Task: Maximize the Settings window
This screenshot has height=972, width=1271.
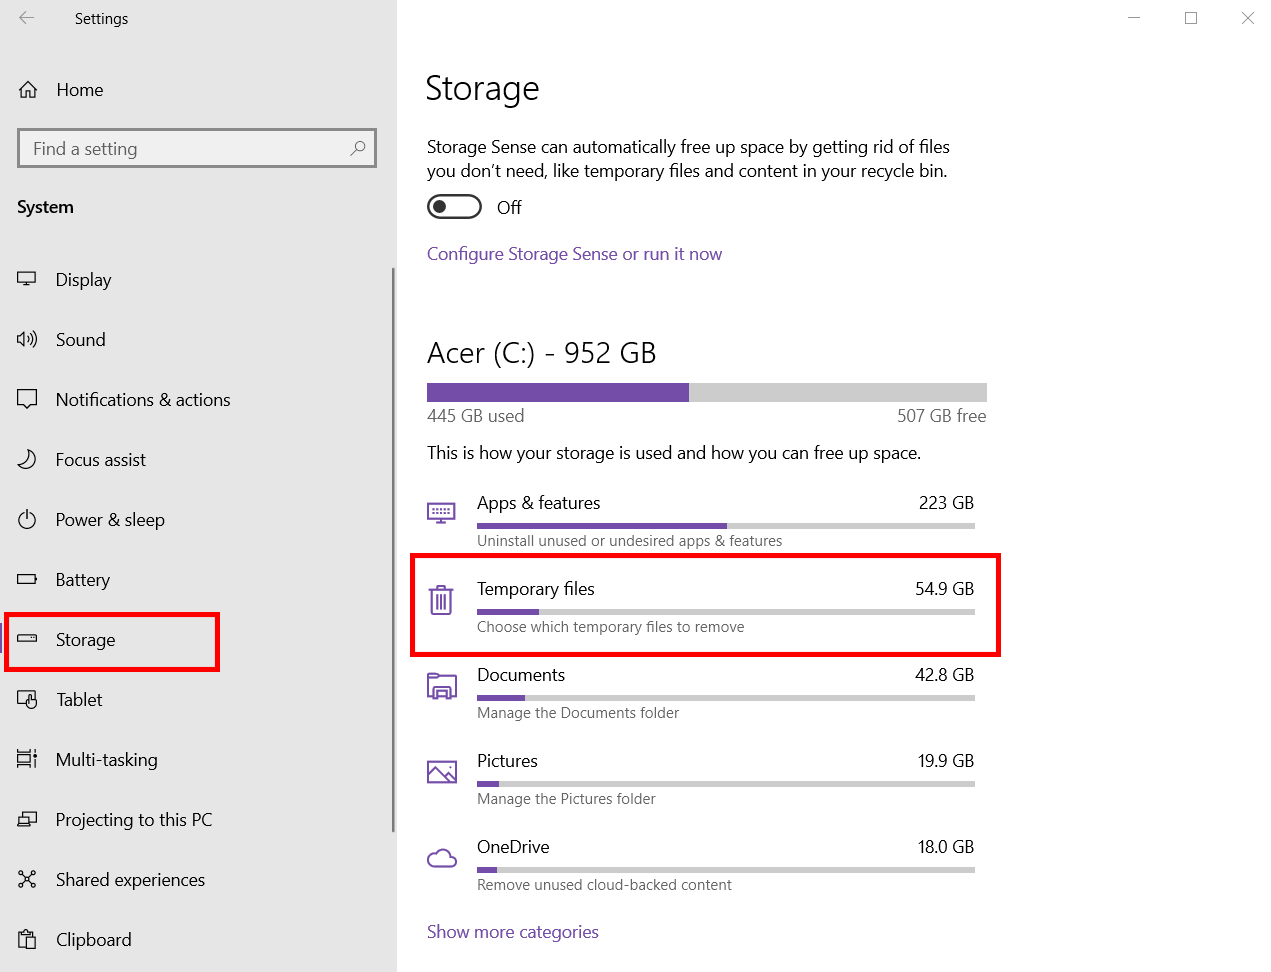Action: (x=1191, y=18)
